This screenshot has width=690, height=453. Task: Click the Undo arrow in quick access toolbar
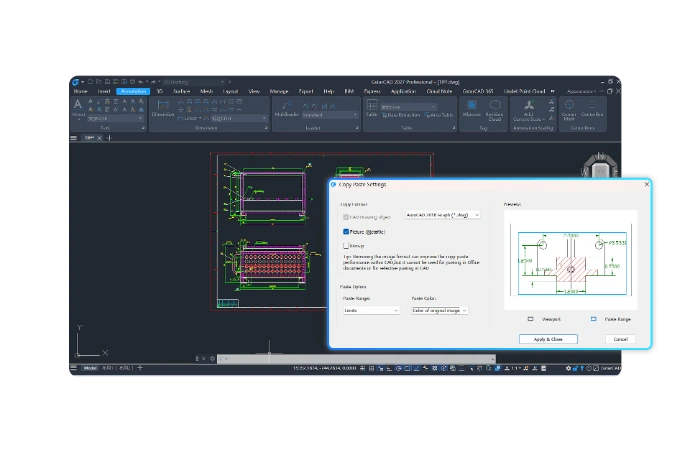click(141, 82)
